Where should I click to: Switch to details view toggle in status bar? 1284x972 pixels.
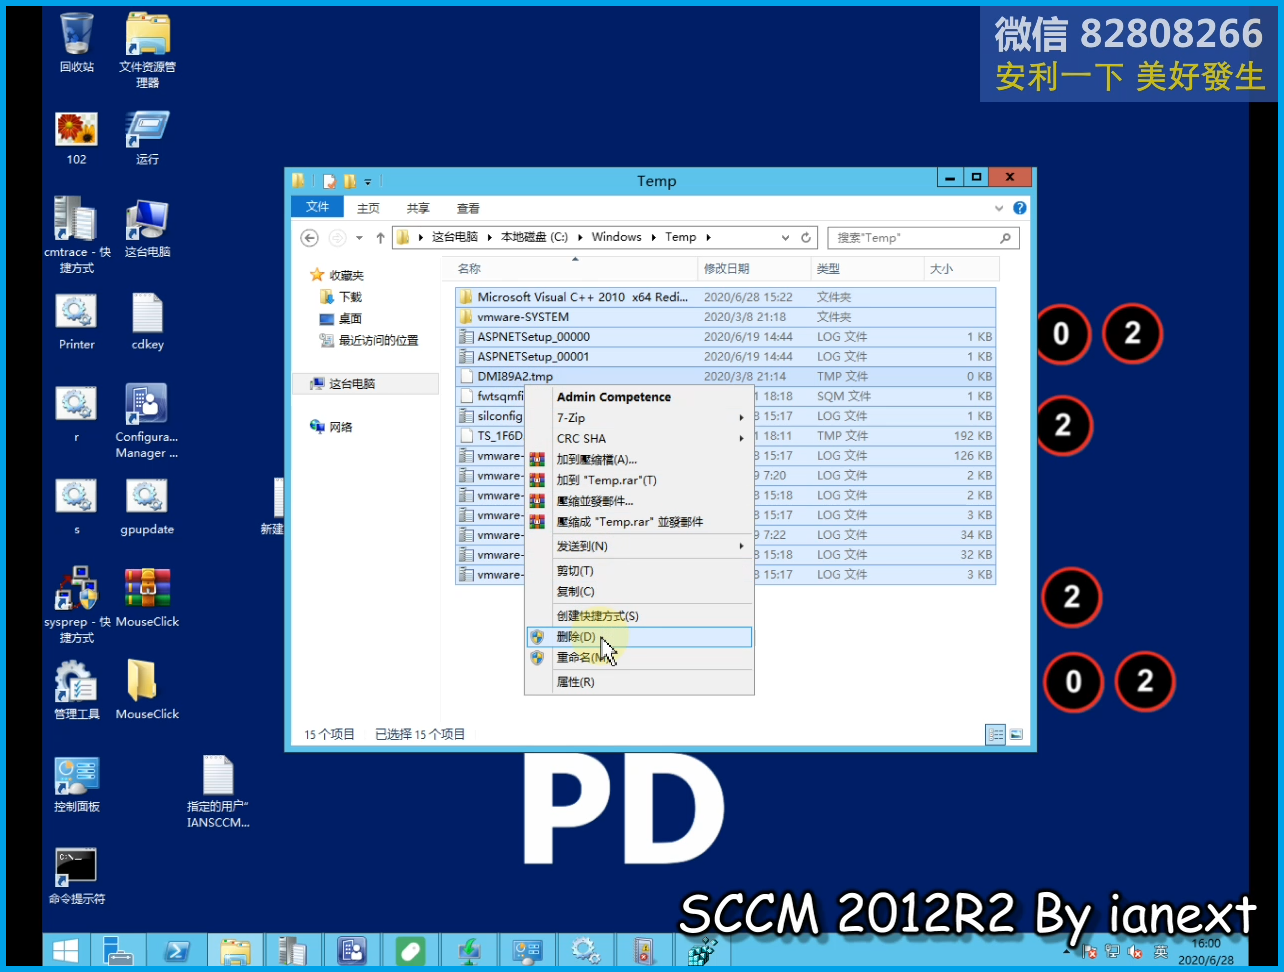click(995, 734)
